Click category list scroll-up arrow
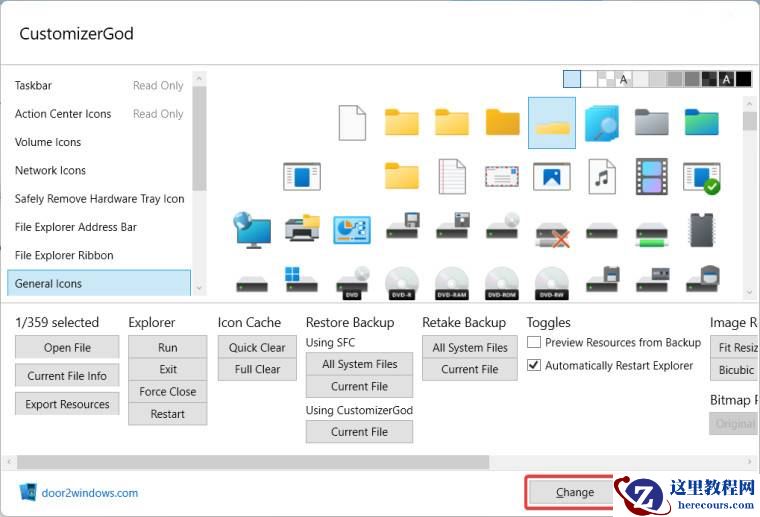 click(x=199, y=78)
